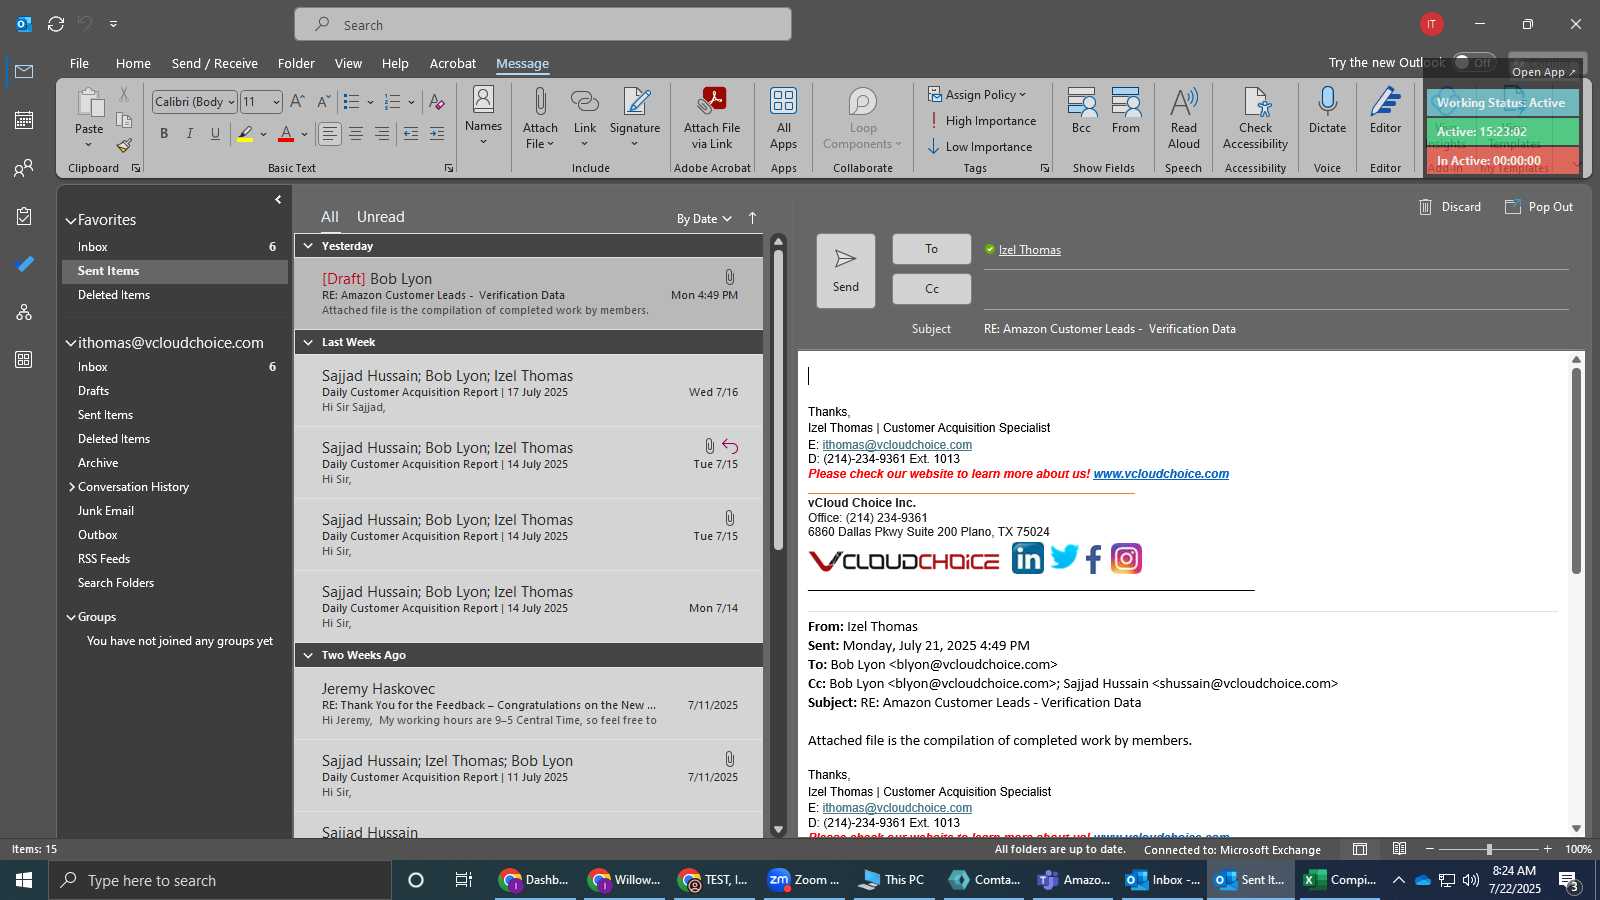The height and width of the screenshot is (900, 1600).
Task: Select Sent Items in Favorites
Action: pos(175,271)
